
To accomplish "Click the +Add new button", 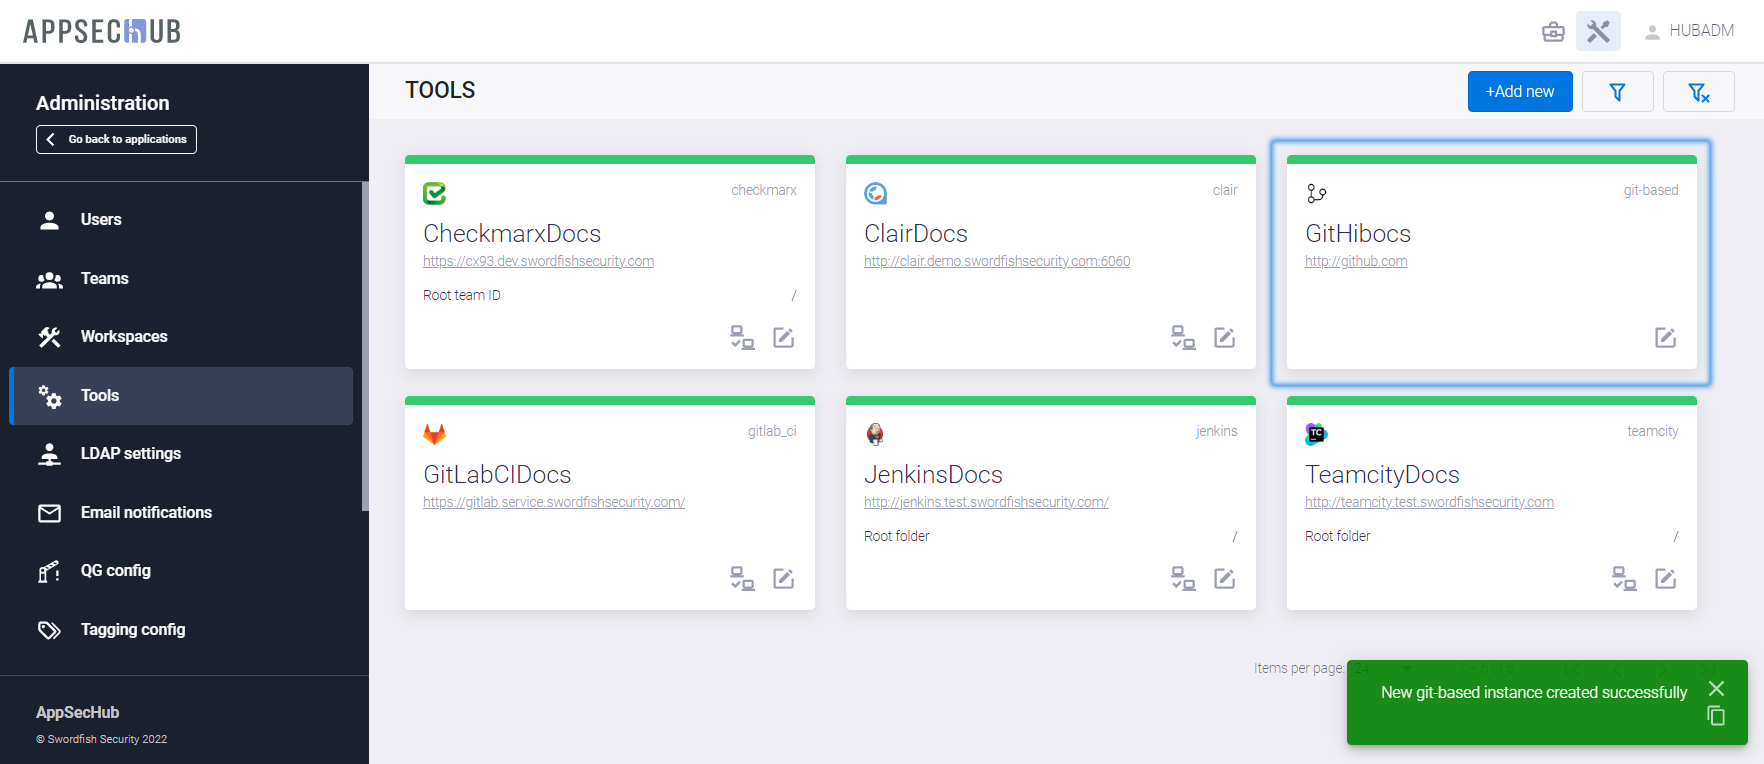I will tap(1519, 92).
